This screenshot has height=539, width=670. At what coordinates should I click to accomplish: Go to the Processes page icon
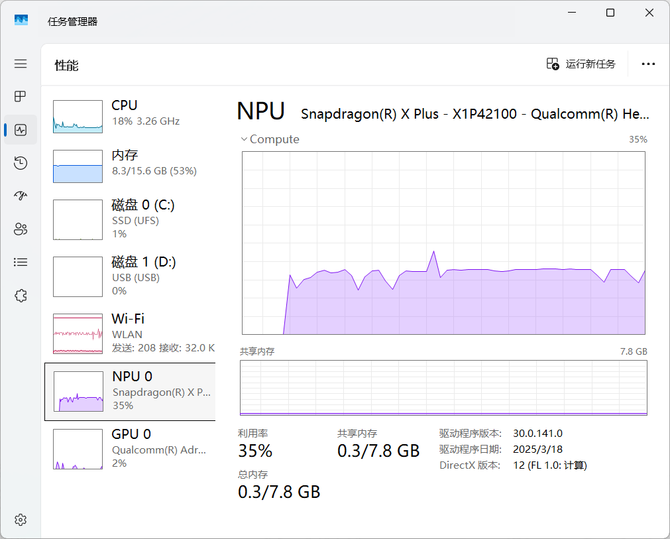20,97
